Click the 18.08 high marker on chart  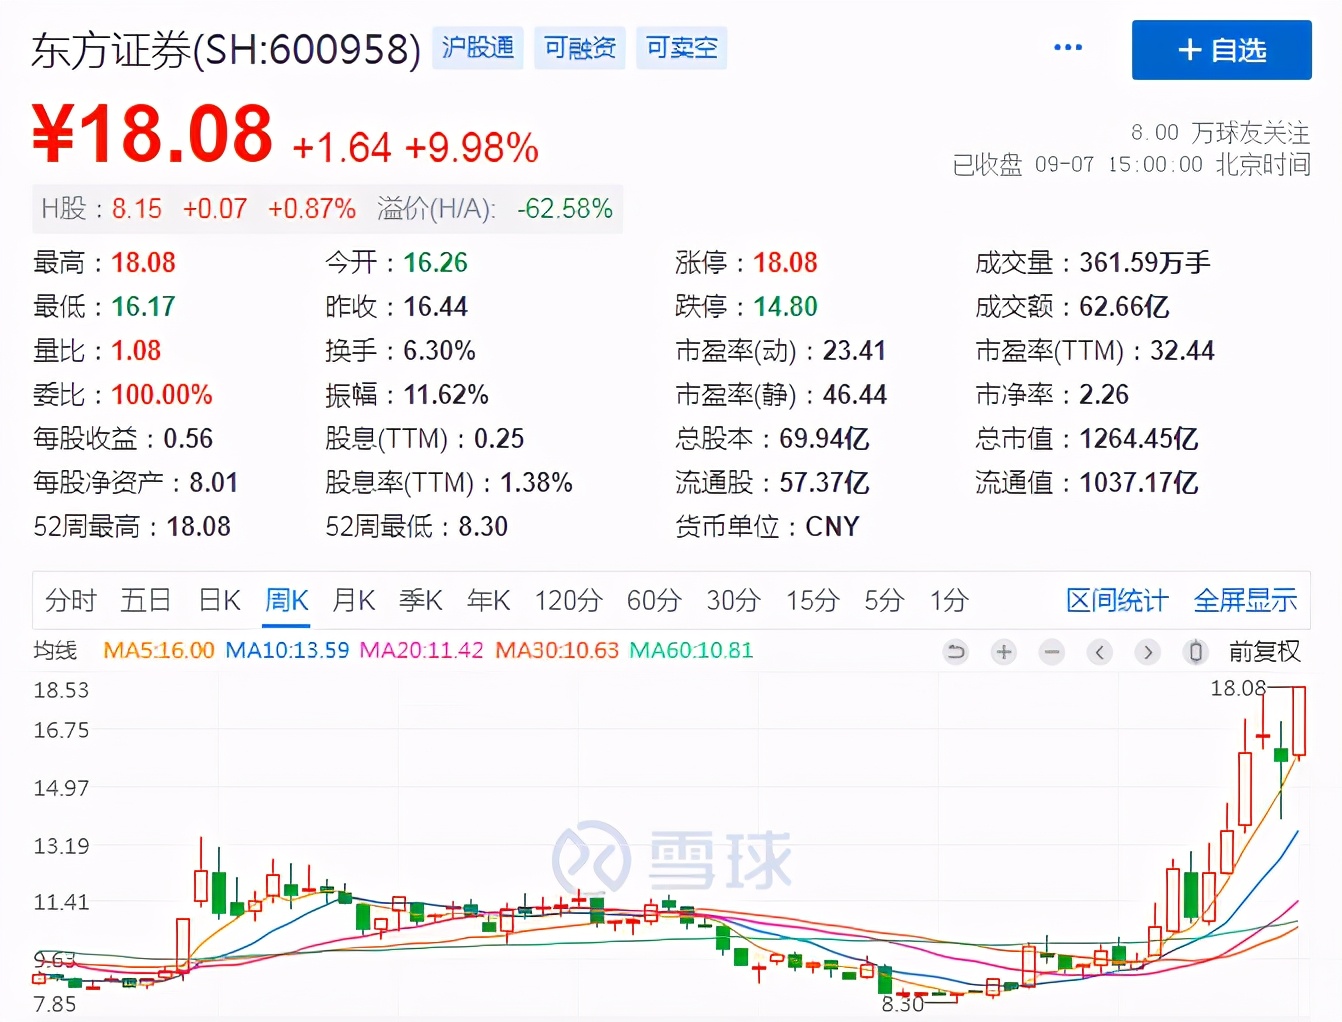[1238, 688]
